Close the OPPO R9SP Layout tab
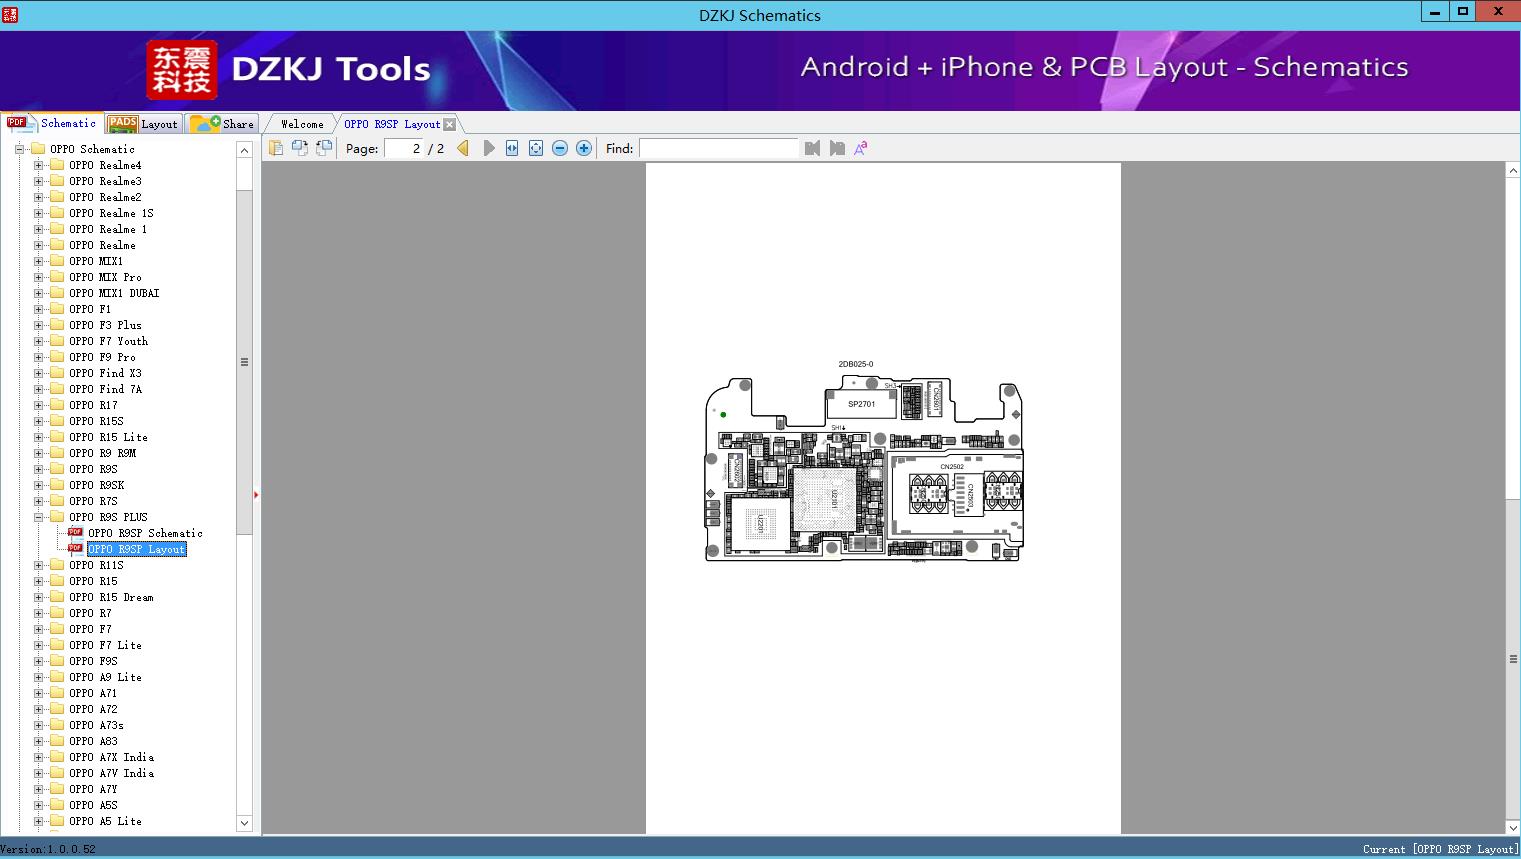Screen dimensions: 1521x859 point(450,124)
